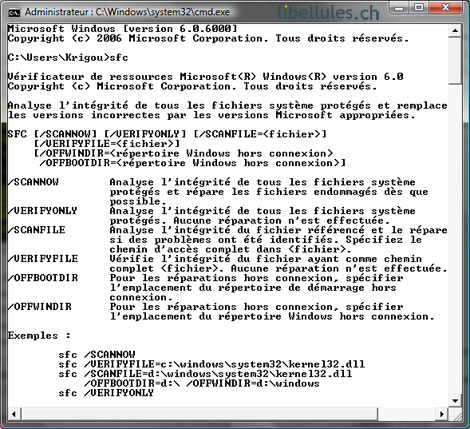The width and height of the screenshot is (470, 429).
Task: Click the horizontal scrollbar thumb
Action: pyautogui.click(x=199, y=414)
